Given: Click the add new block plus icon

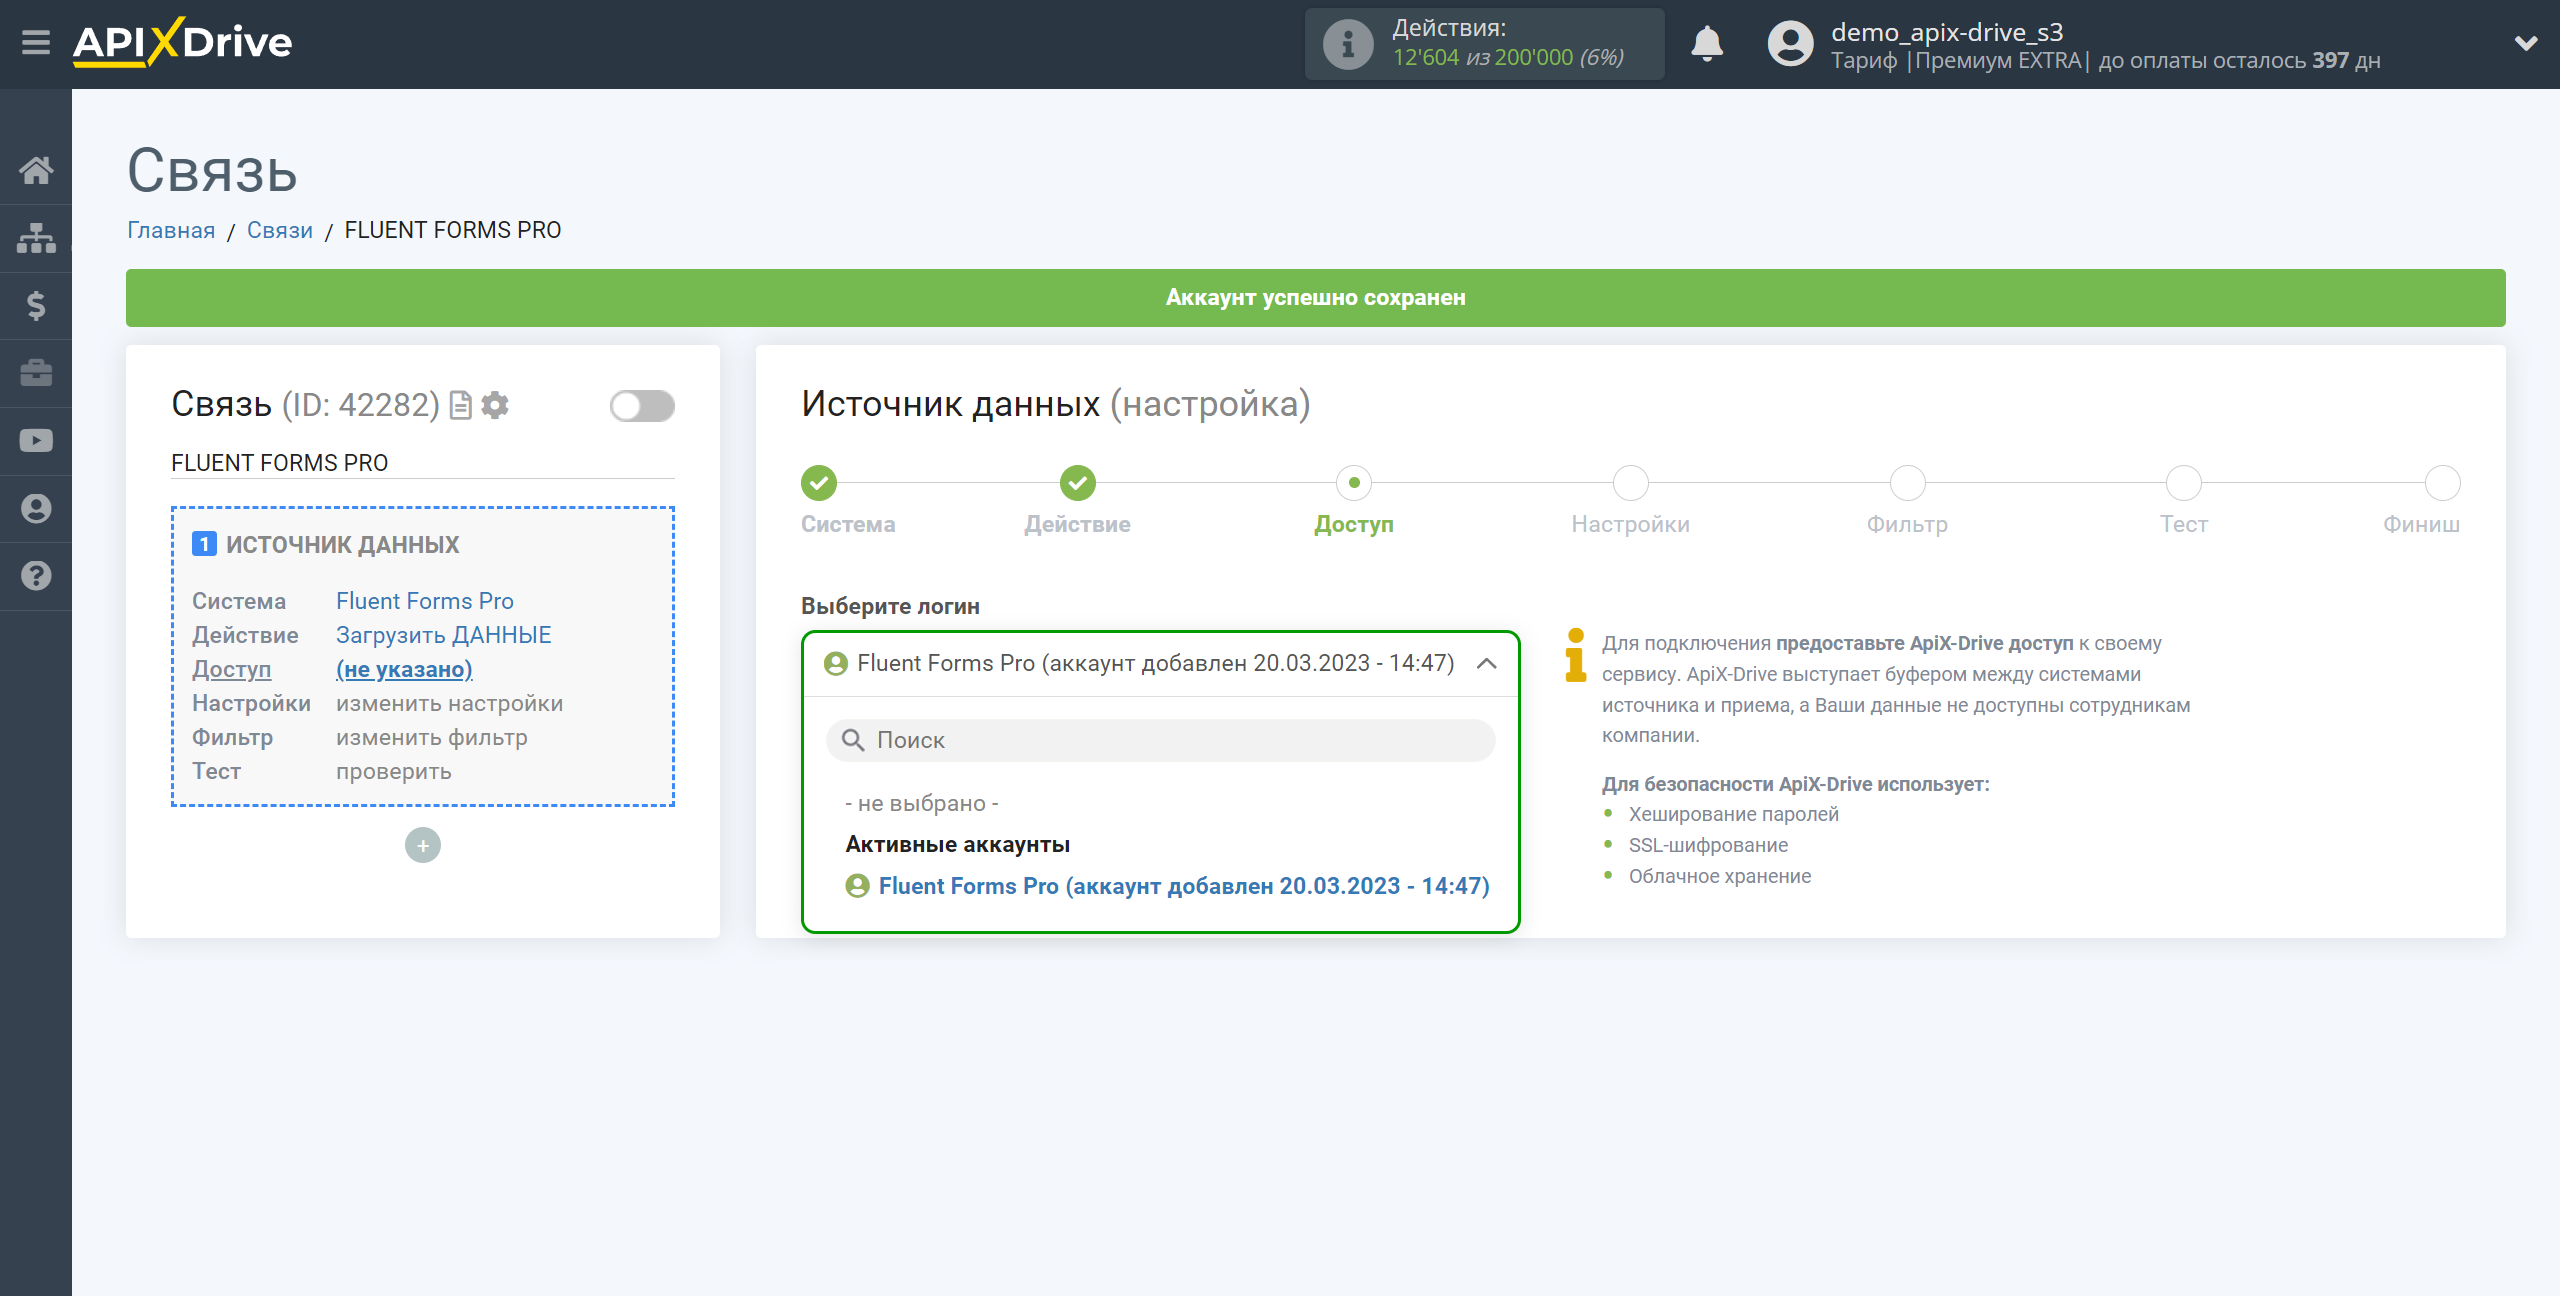Looking at the screenshot, I should tap(423, 845).
